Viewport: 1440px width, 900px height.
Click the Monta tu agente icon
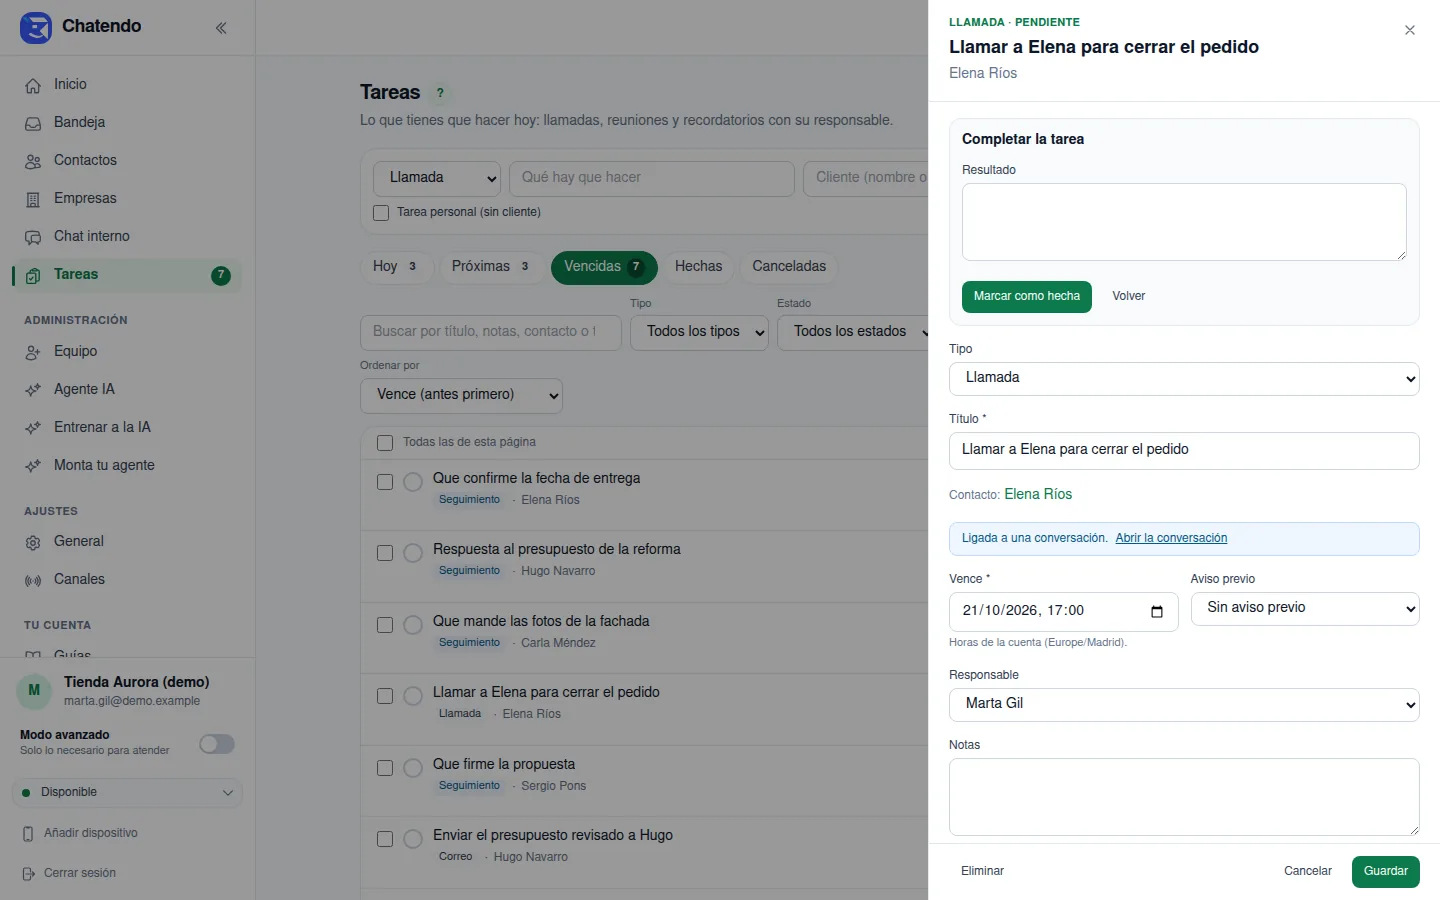coord(33,466)
